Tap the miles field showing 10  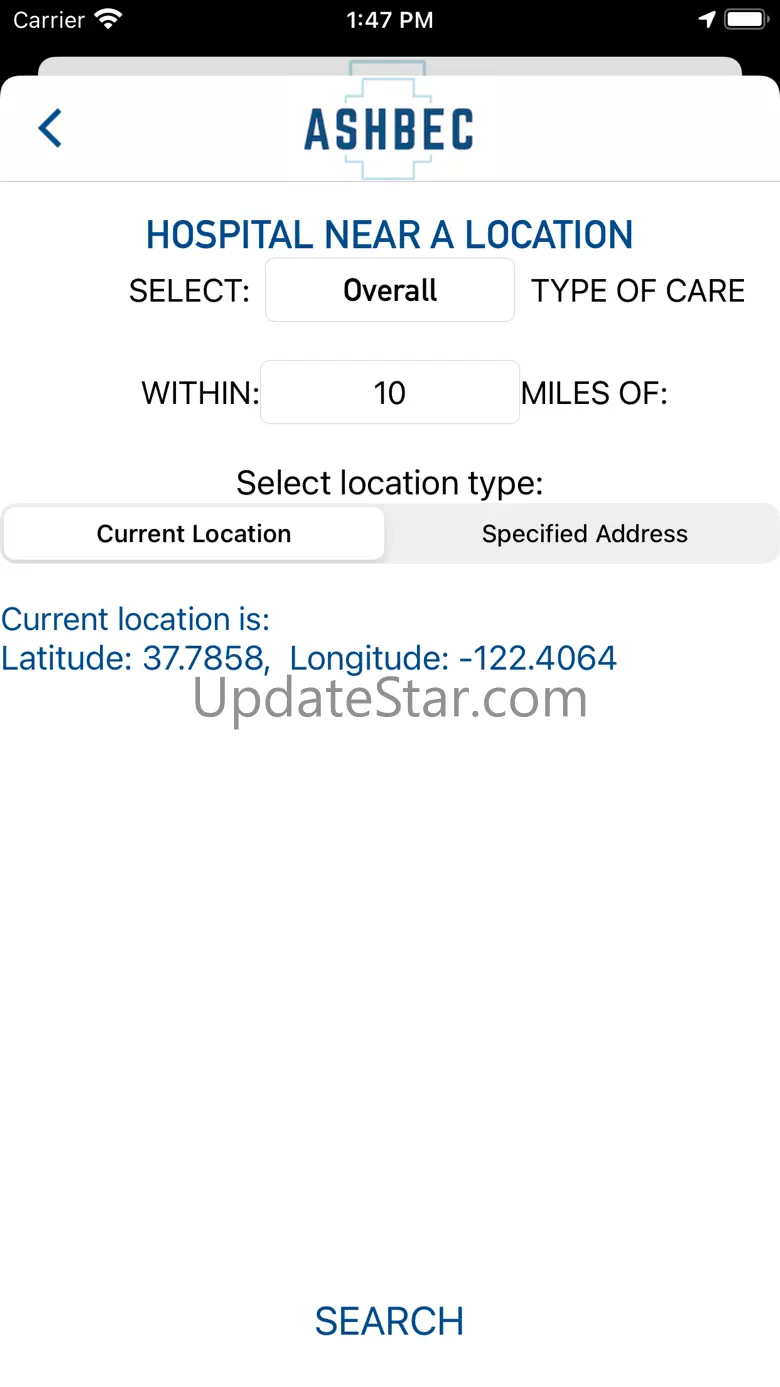390,392
